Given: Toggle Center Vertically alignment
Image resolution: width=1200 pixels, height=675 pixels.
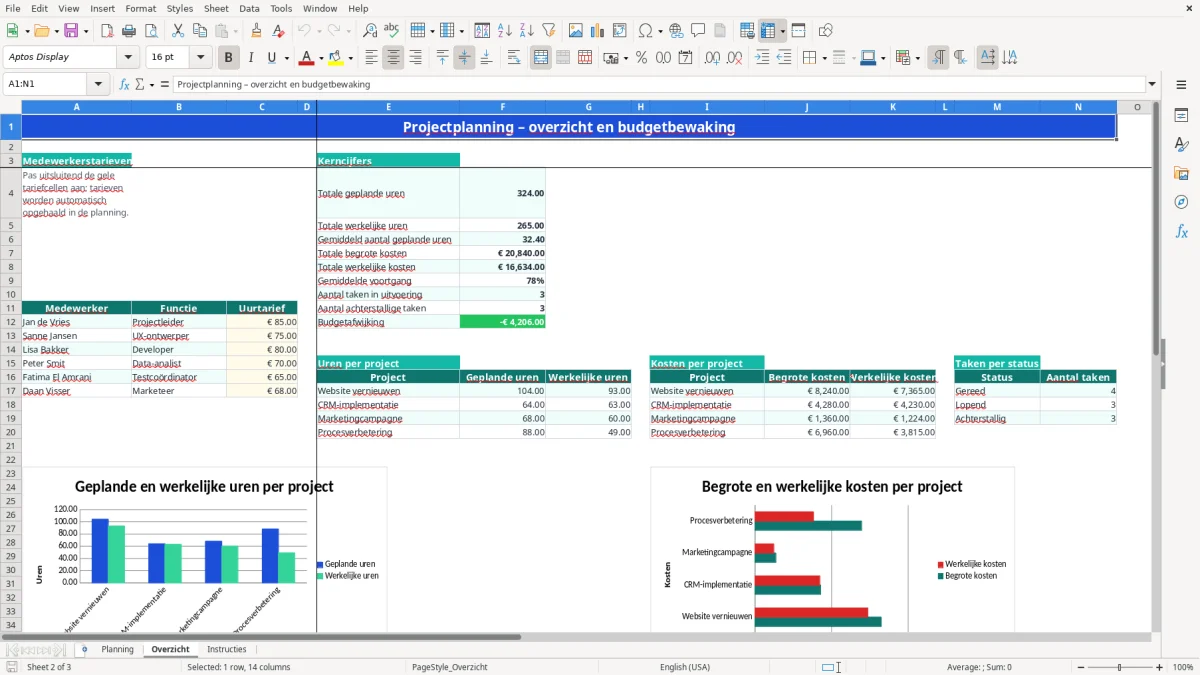Looking at the screenshot, I should pyautogui.click(x=464, y=58).
